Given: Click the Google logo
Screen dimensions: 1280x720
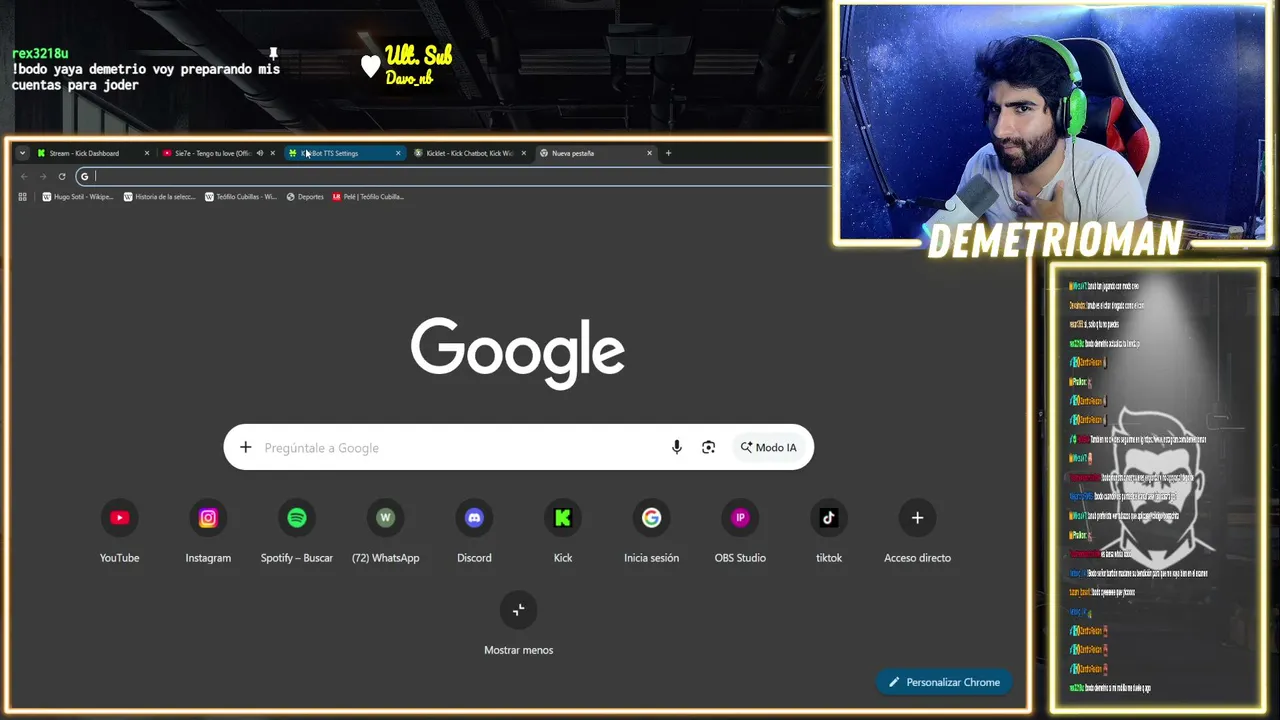Looking at the screenshot, I should tap(518, 353).
